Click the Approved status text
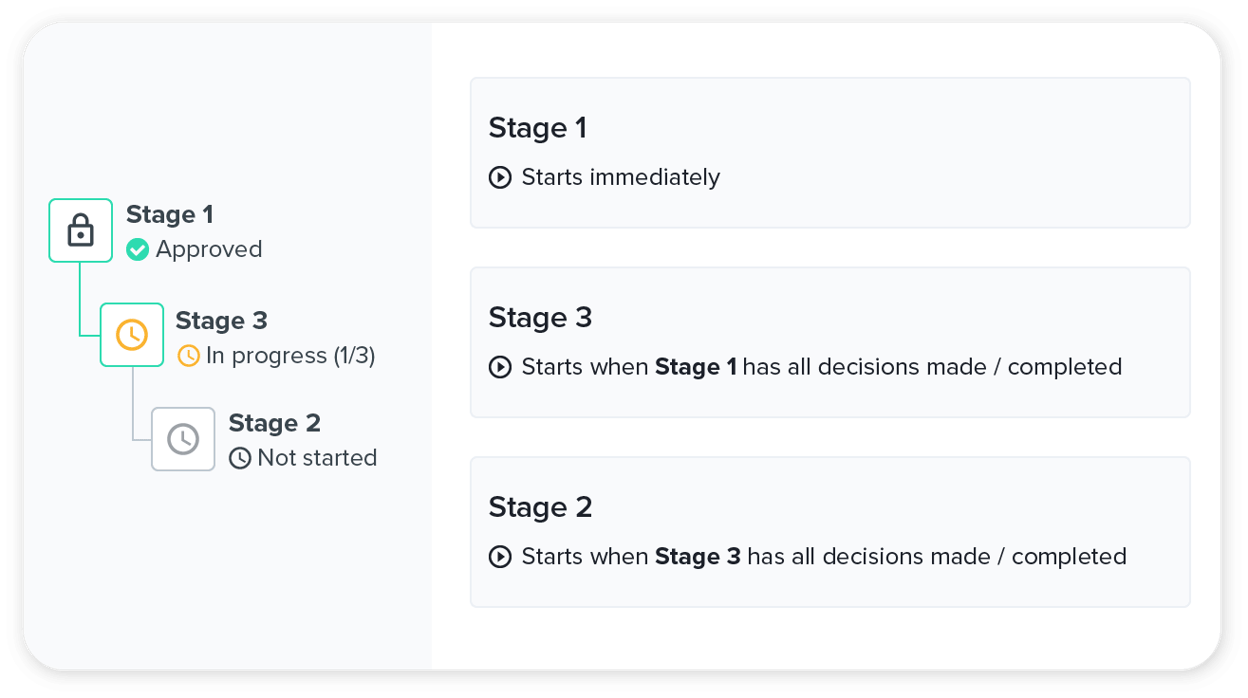 tap(209, 250)
